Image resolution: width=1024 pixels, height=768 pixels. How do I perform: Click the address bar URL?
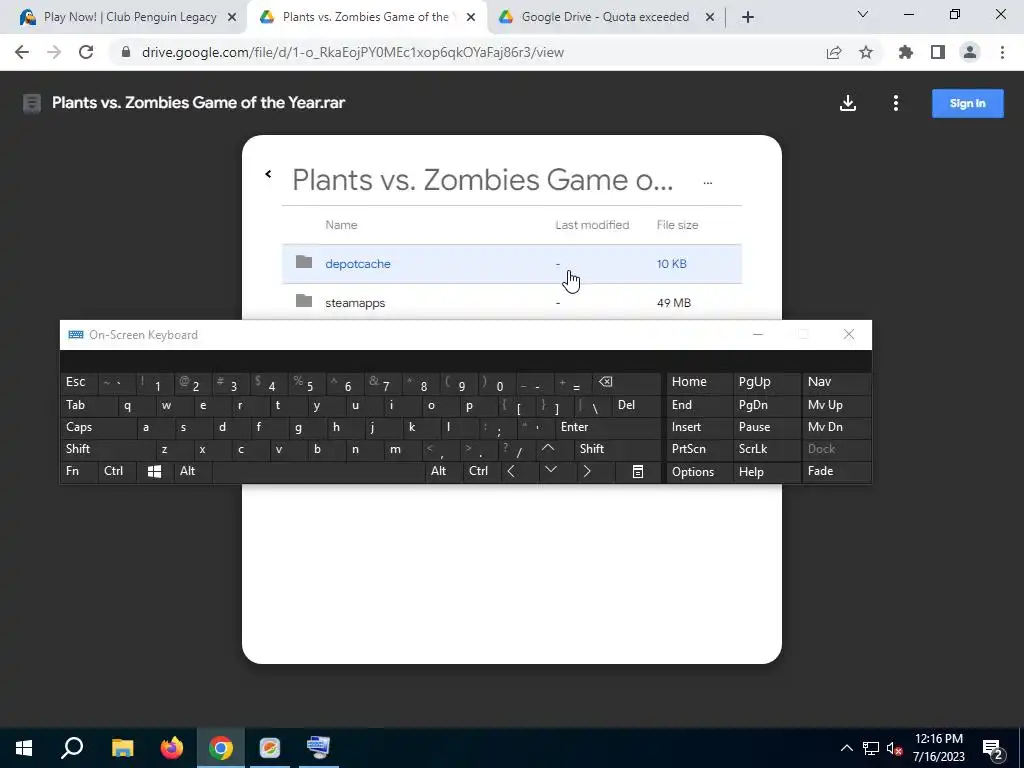[x=353, y=52]
